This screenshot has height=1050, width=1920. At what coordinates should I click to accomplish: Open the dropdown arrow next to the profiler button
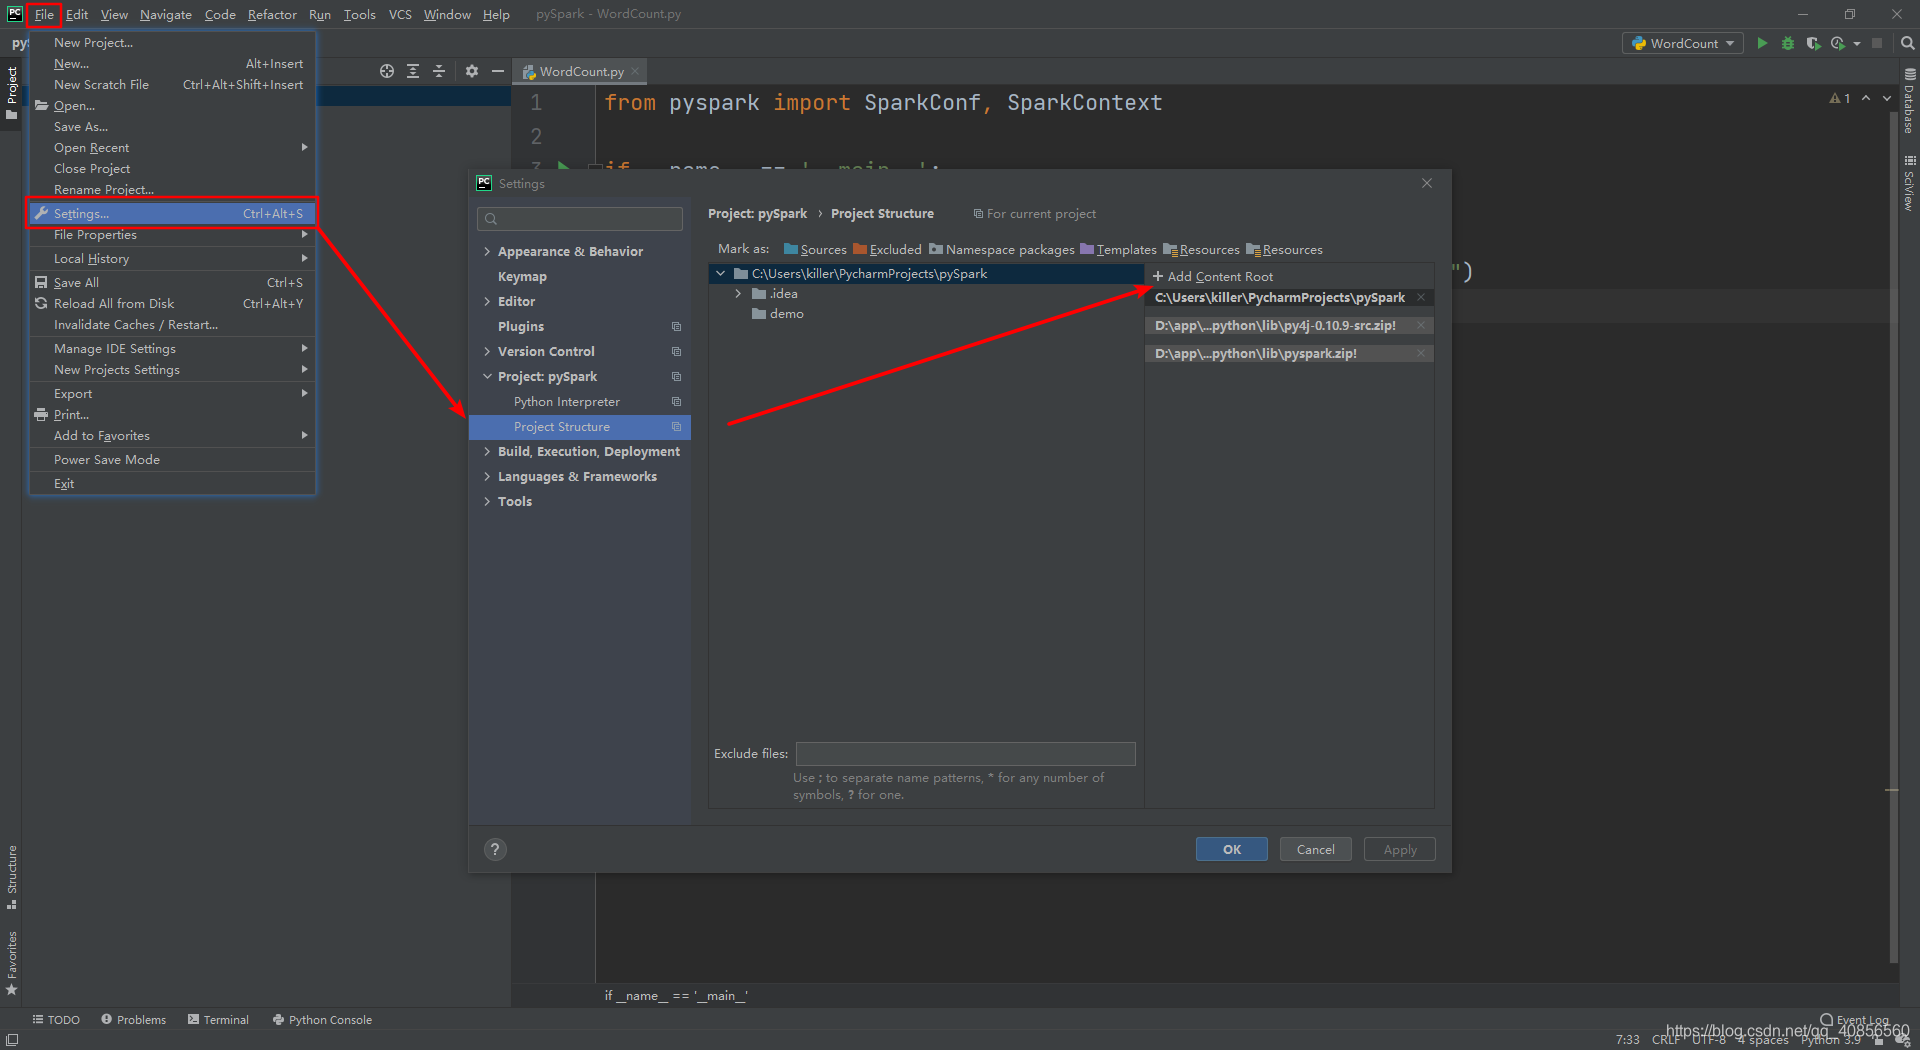coord(1857,43)
